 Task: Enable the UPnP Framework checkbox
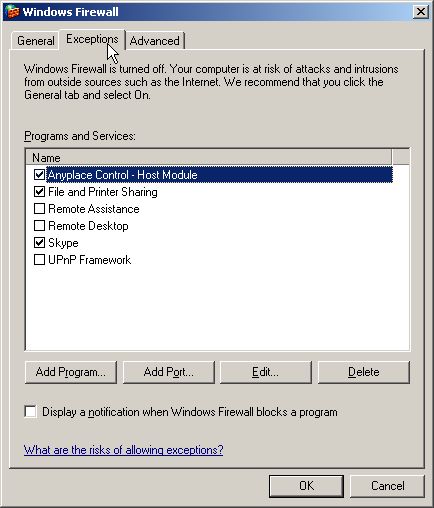(39, 260)
